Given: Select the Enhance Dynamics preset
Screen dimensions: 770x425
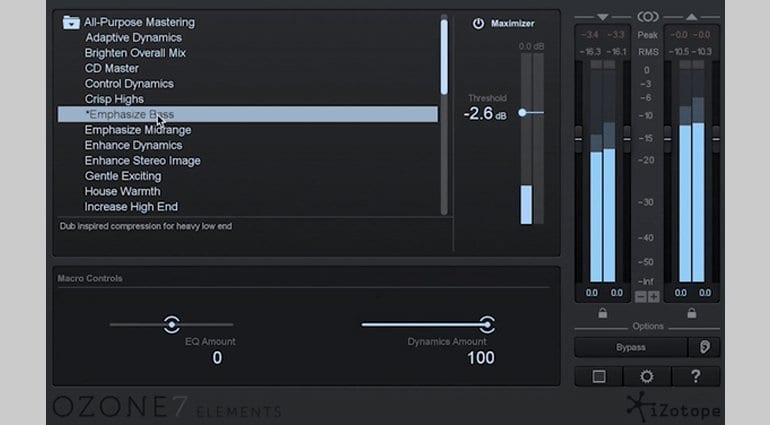Looking at the screenshot, I should [x=133, y=145].
